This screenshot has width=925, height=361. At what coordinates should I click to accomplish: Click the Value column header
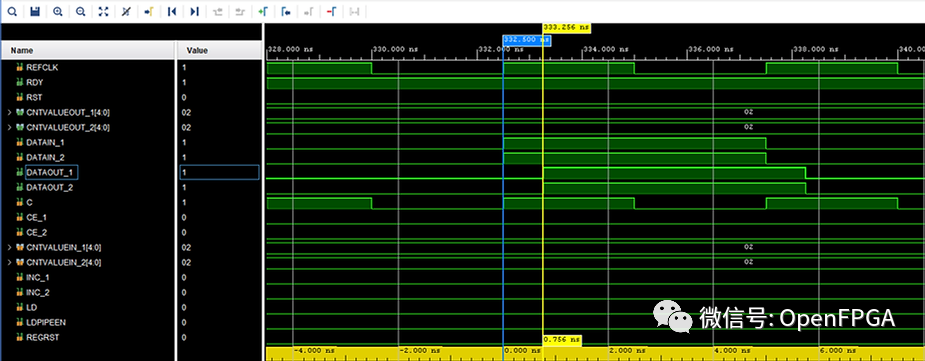[219, 50]
